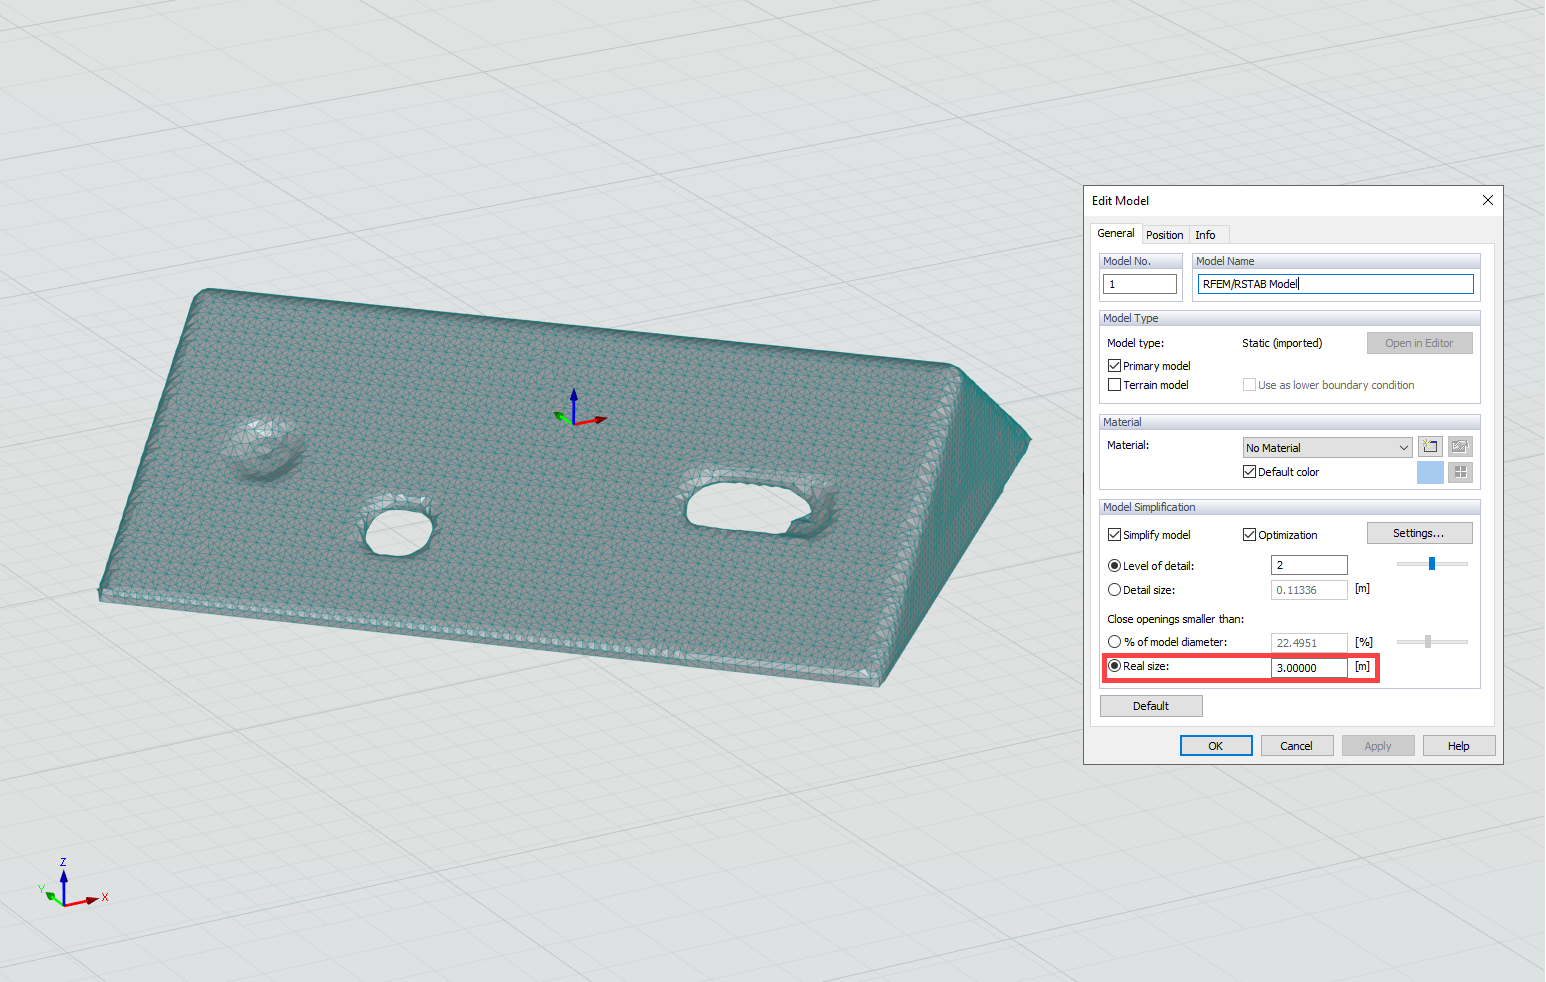
Task: Close the Edit Model dialog
Action: click(1487, 200)
